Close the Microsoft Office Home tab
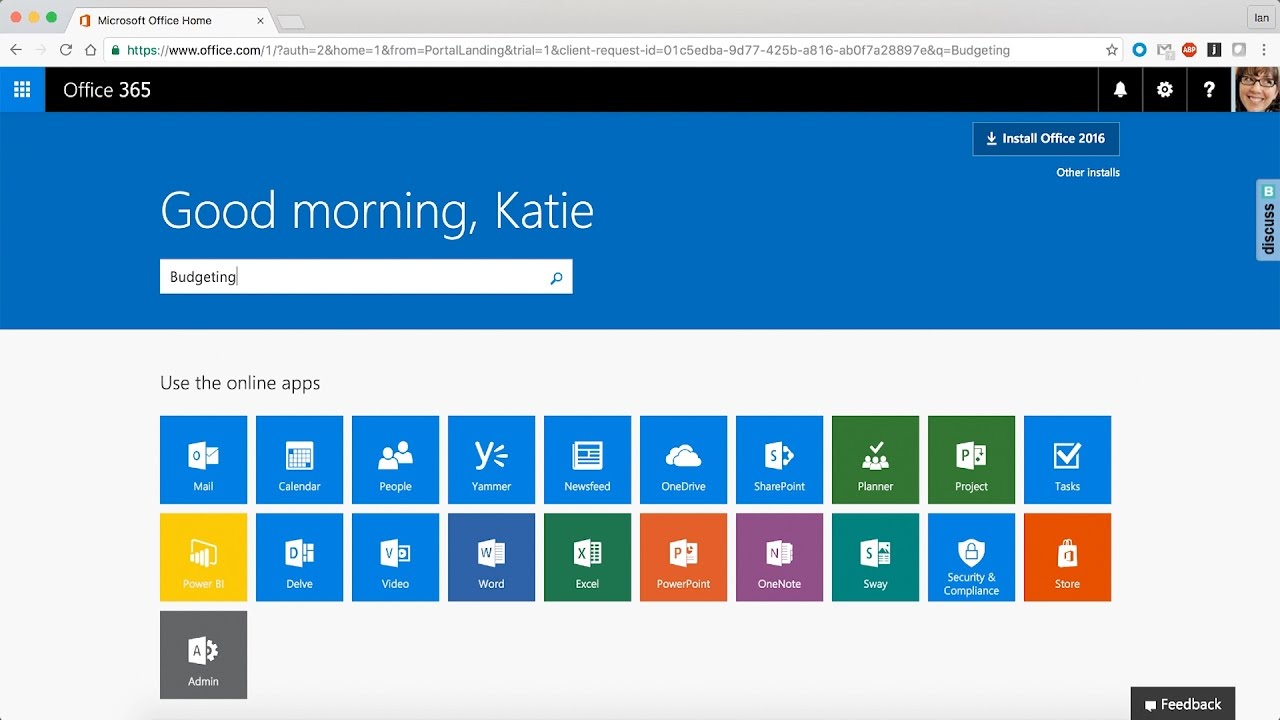The width and height of the screenshot is (1280, 720). (261, 20)
